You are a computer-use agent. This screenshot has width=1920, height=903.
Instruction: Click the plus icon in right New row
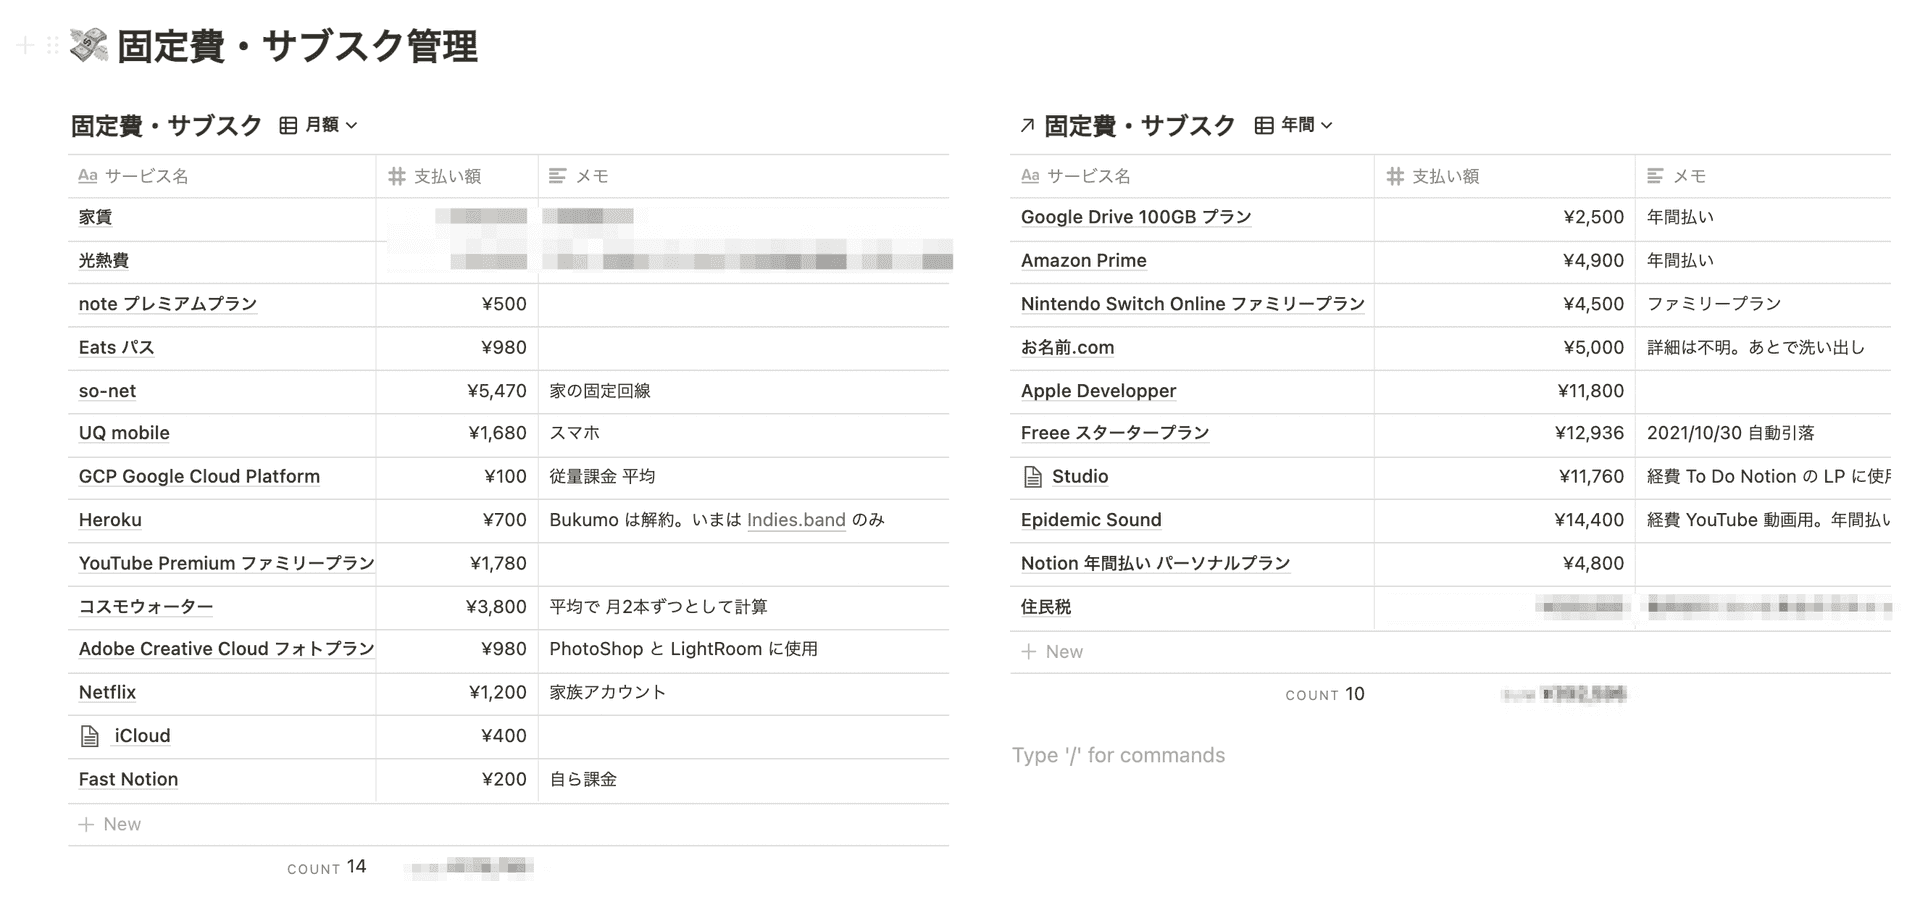coord(1028,652)
